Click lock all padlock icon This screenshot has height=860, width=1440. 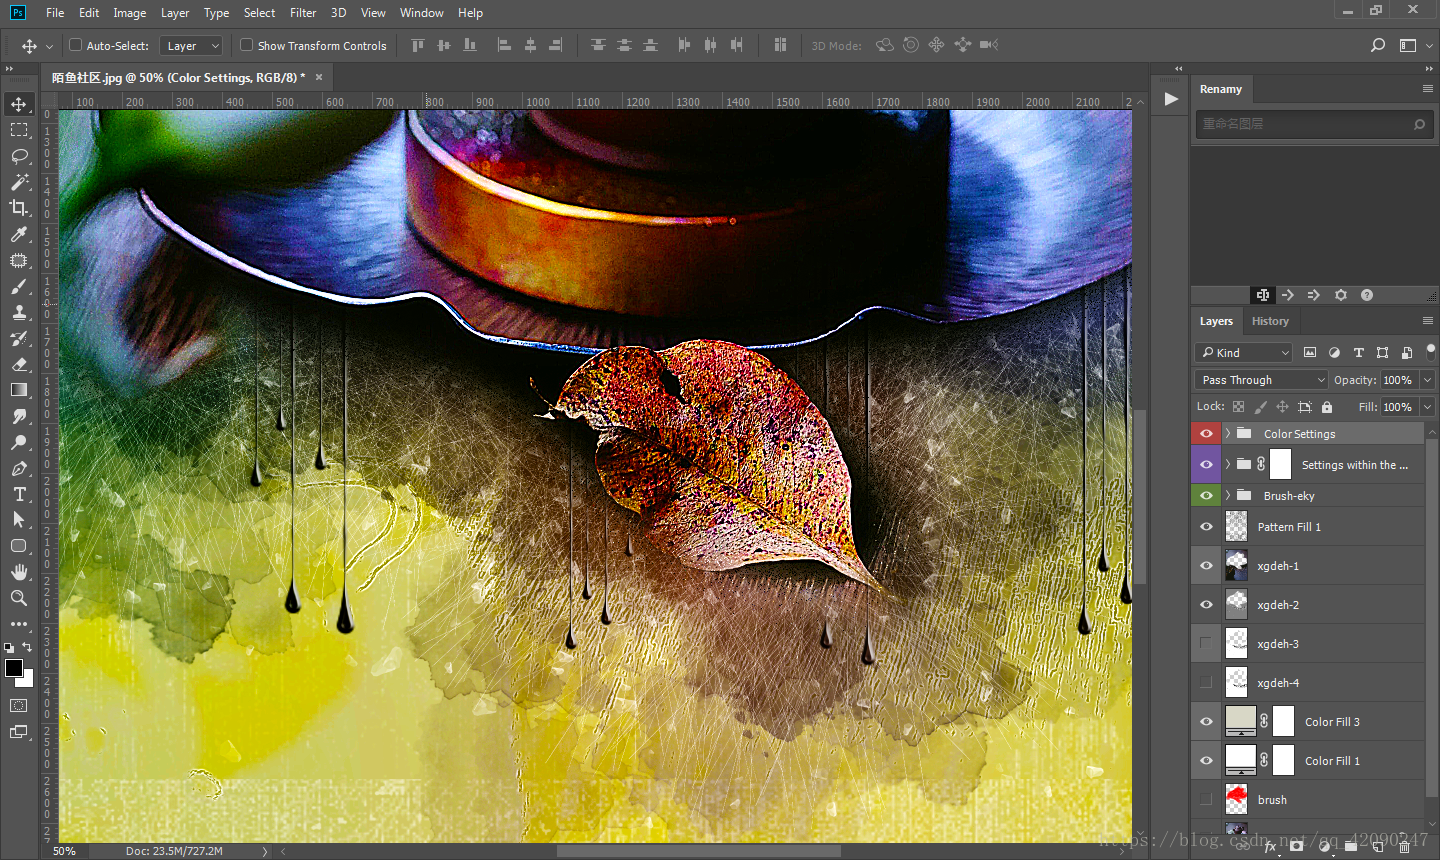[x=1327, y=407]
